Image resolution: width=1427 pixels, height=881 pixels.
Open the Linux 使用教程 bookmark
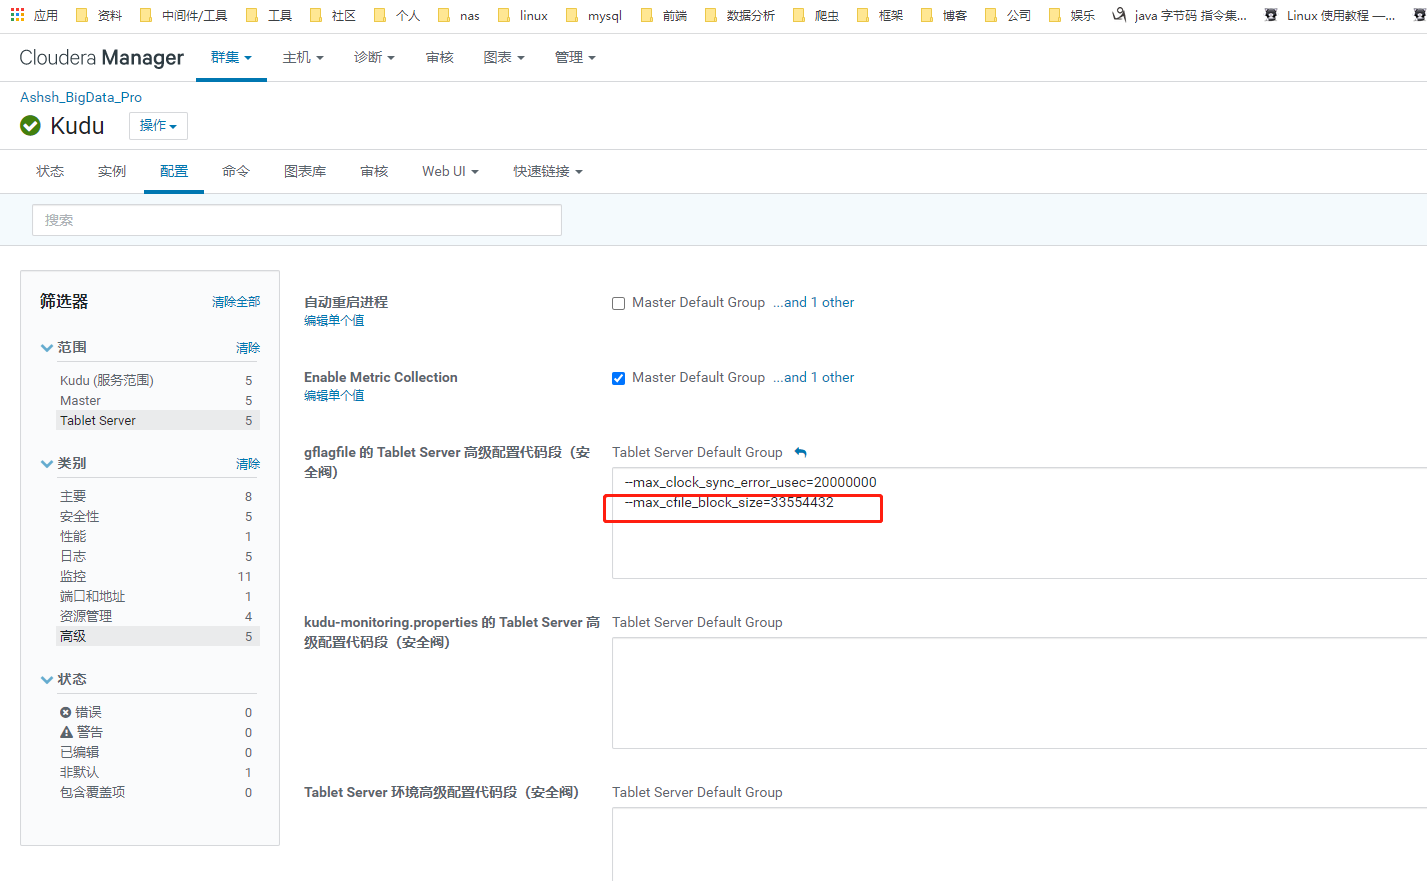(x=1330, y=15)
